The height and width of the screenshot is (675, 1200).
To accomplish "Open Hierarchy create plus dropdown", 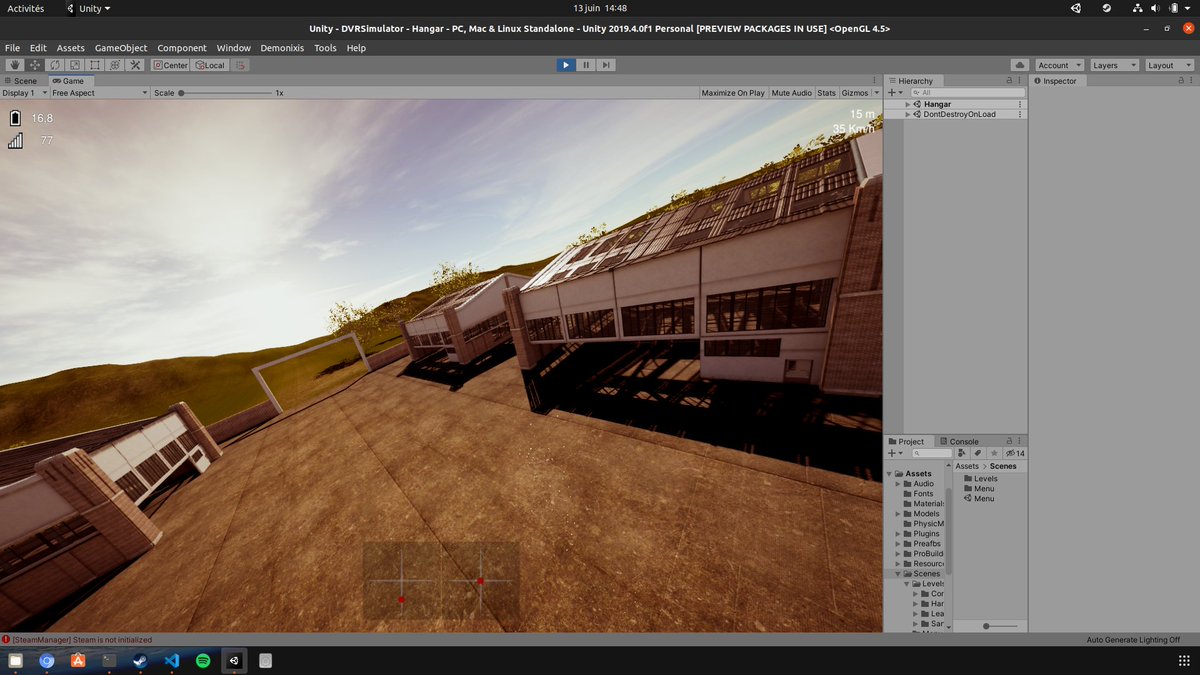I will 895,92.
